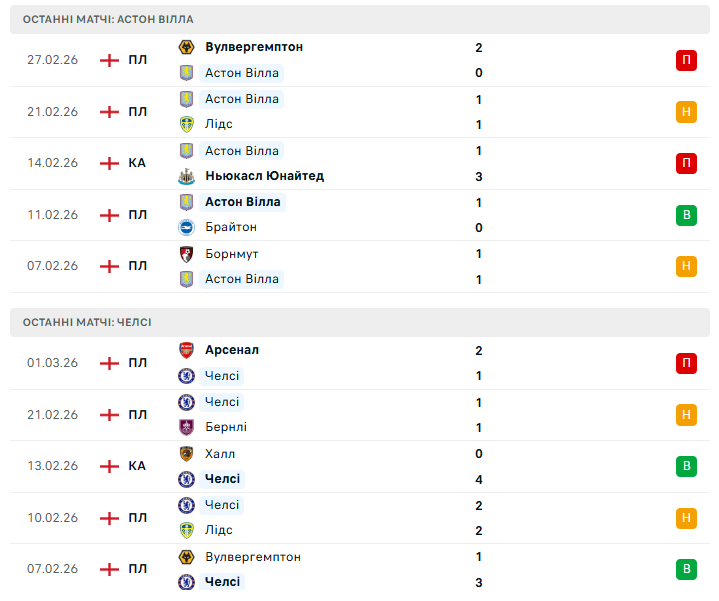Click the England flag in the 14.02.26 row
Viewport: 719px width, 601px height.
coord(109,163)
